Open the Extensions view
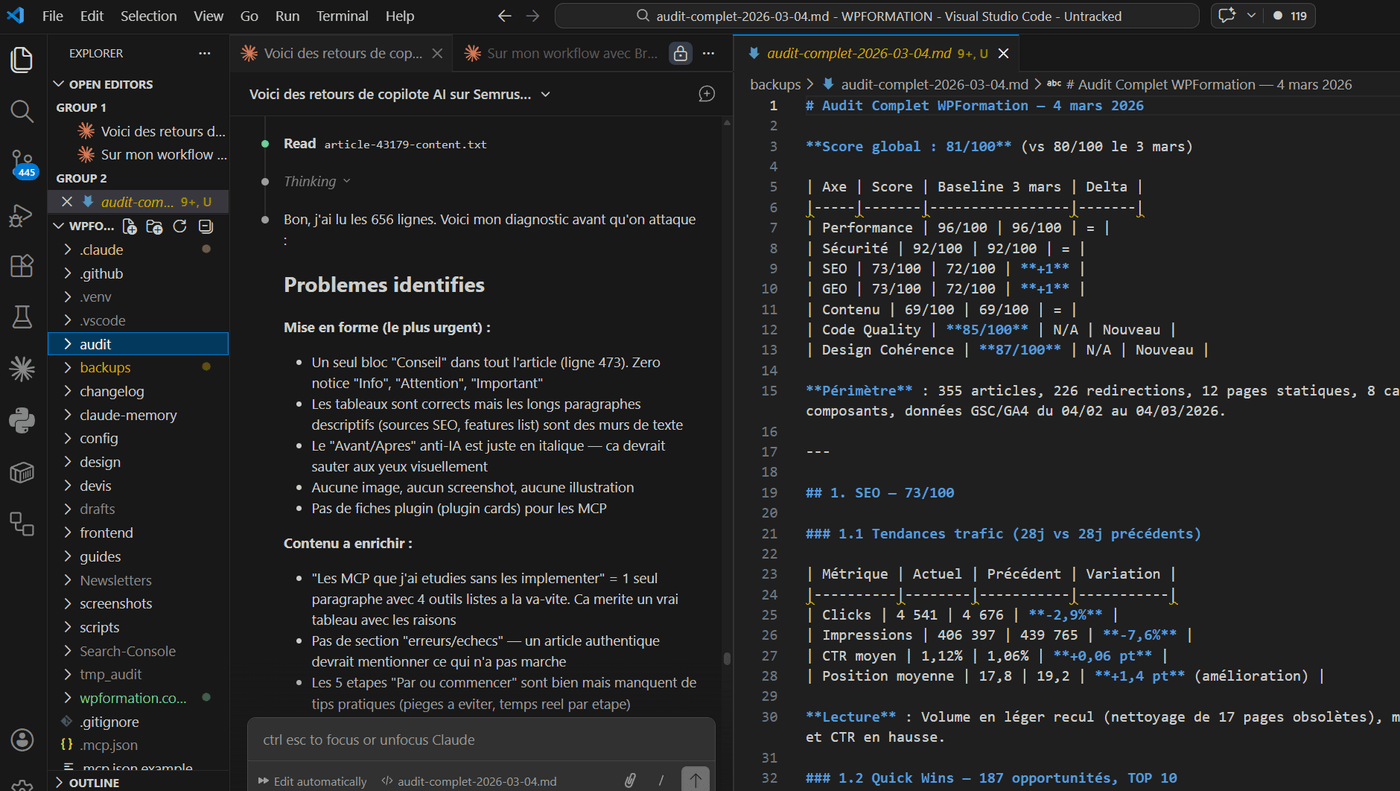 pyautogui.click(x=22, y=265)
